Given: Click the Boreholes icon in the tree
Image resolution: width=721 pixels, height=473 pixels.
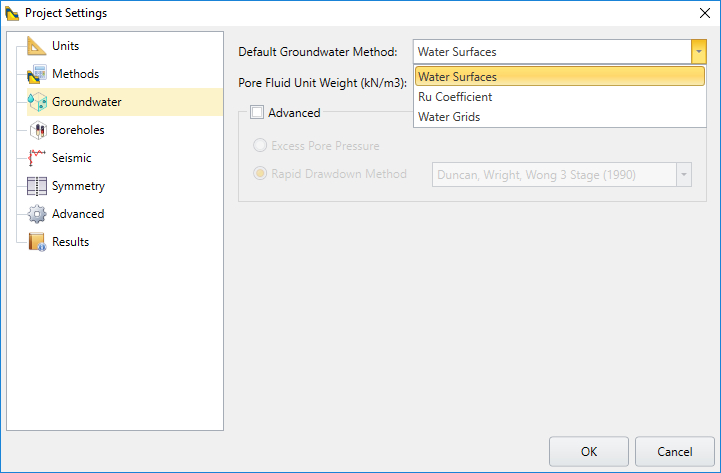Looking at the screenshot, I should [38, 130].
